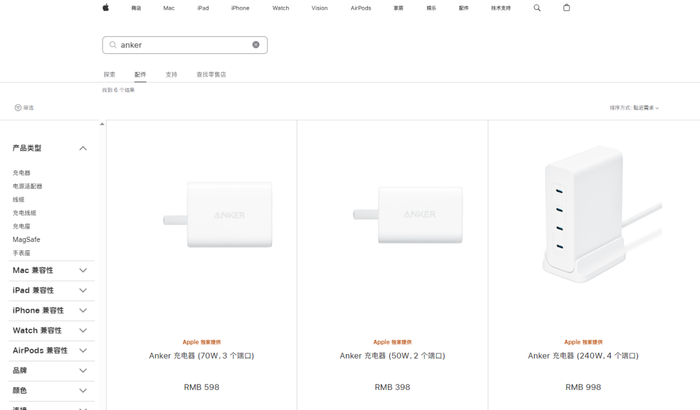Open the shopping bag icon
The image size is (700, 410).
[x=566, y=8]
